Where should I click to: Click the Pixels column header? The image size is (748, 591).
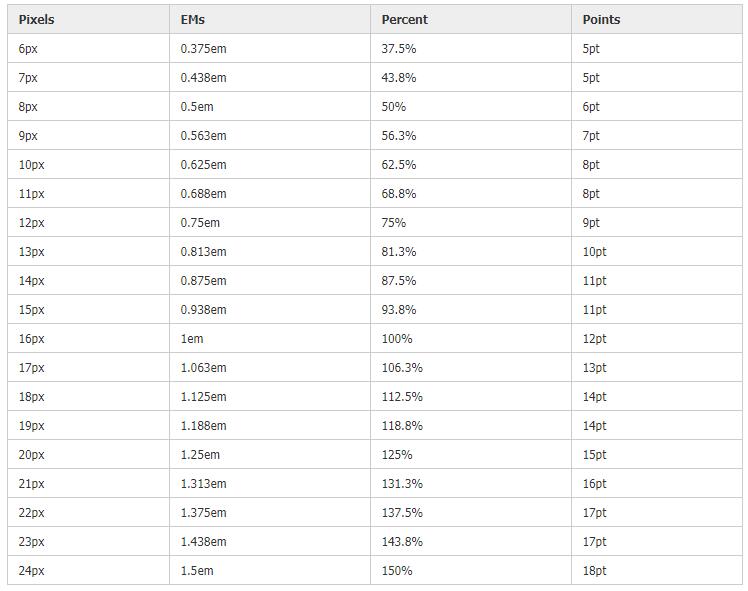point(88,20)
